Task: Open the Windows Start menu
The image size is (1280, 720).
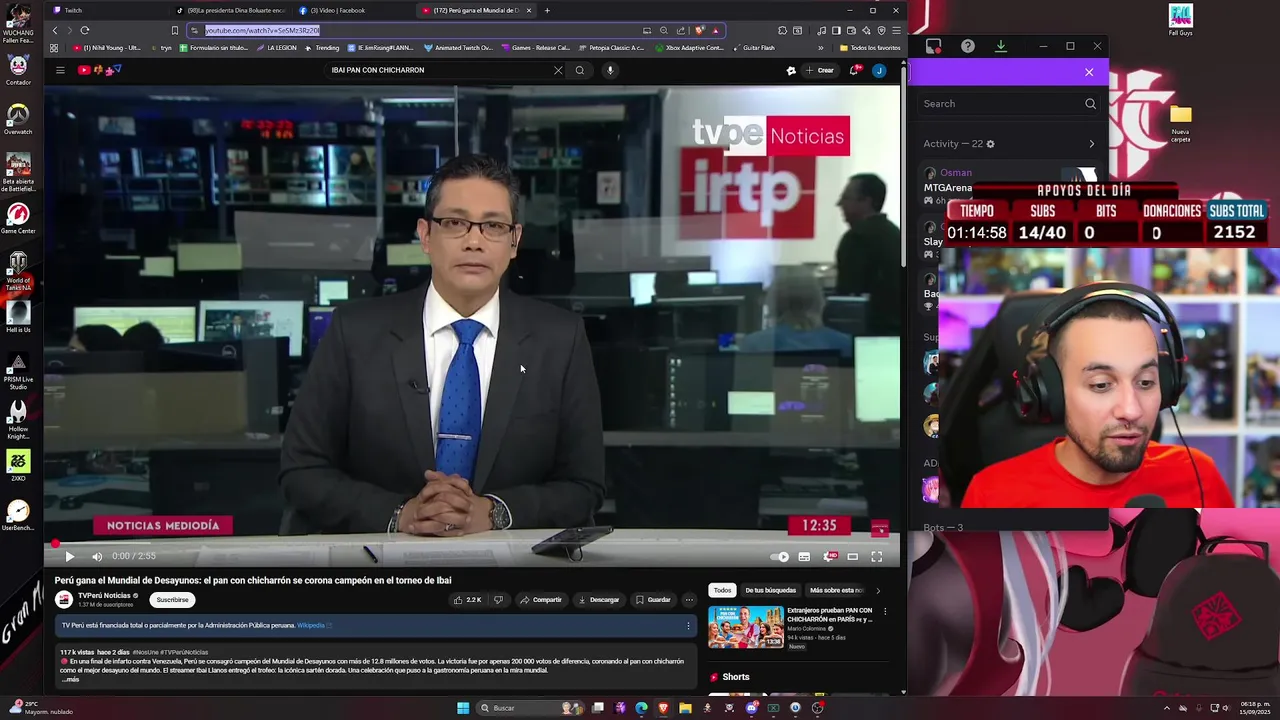Action: tap(463, 708)
